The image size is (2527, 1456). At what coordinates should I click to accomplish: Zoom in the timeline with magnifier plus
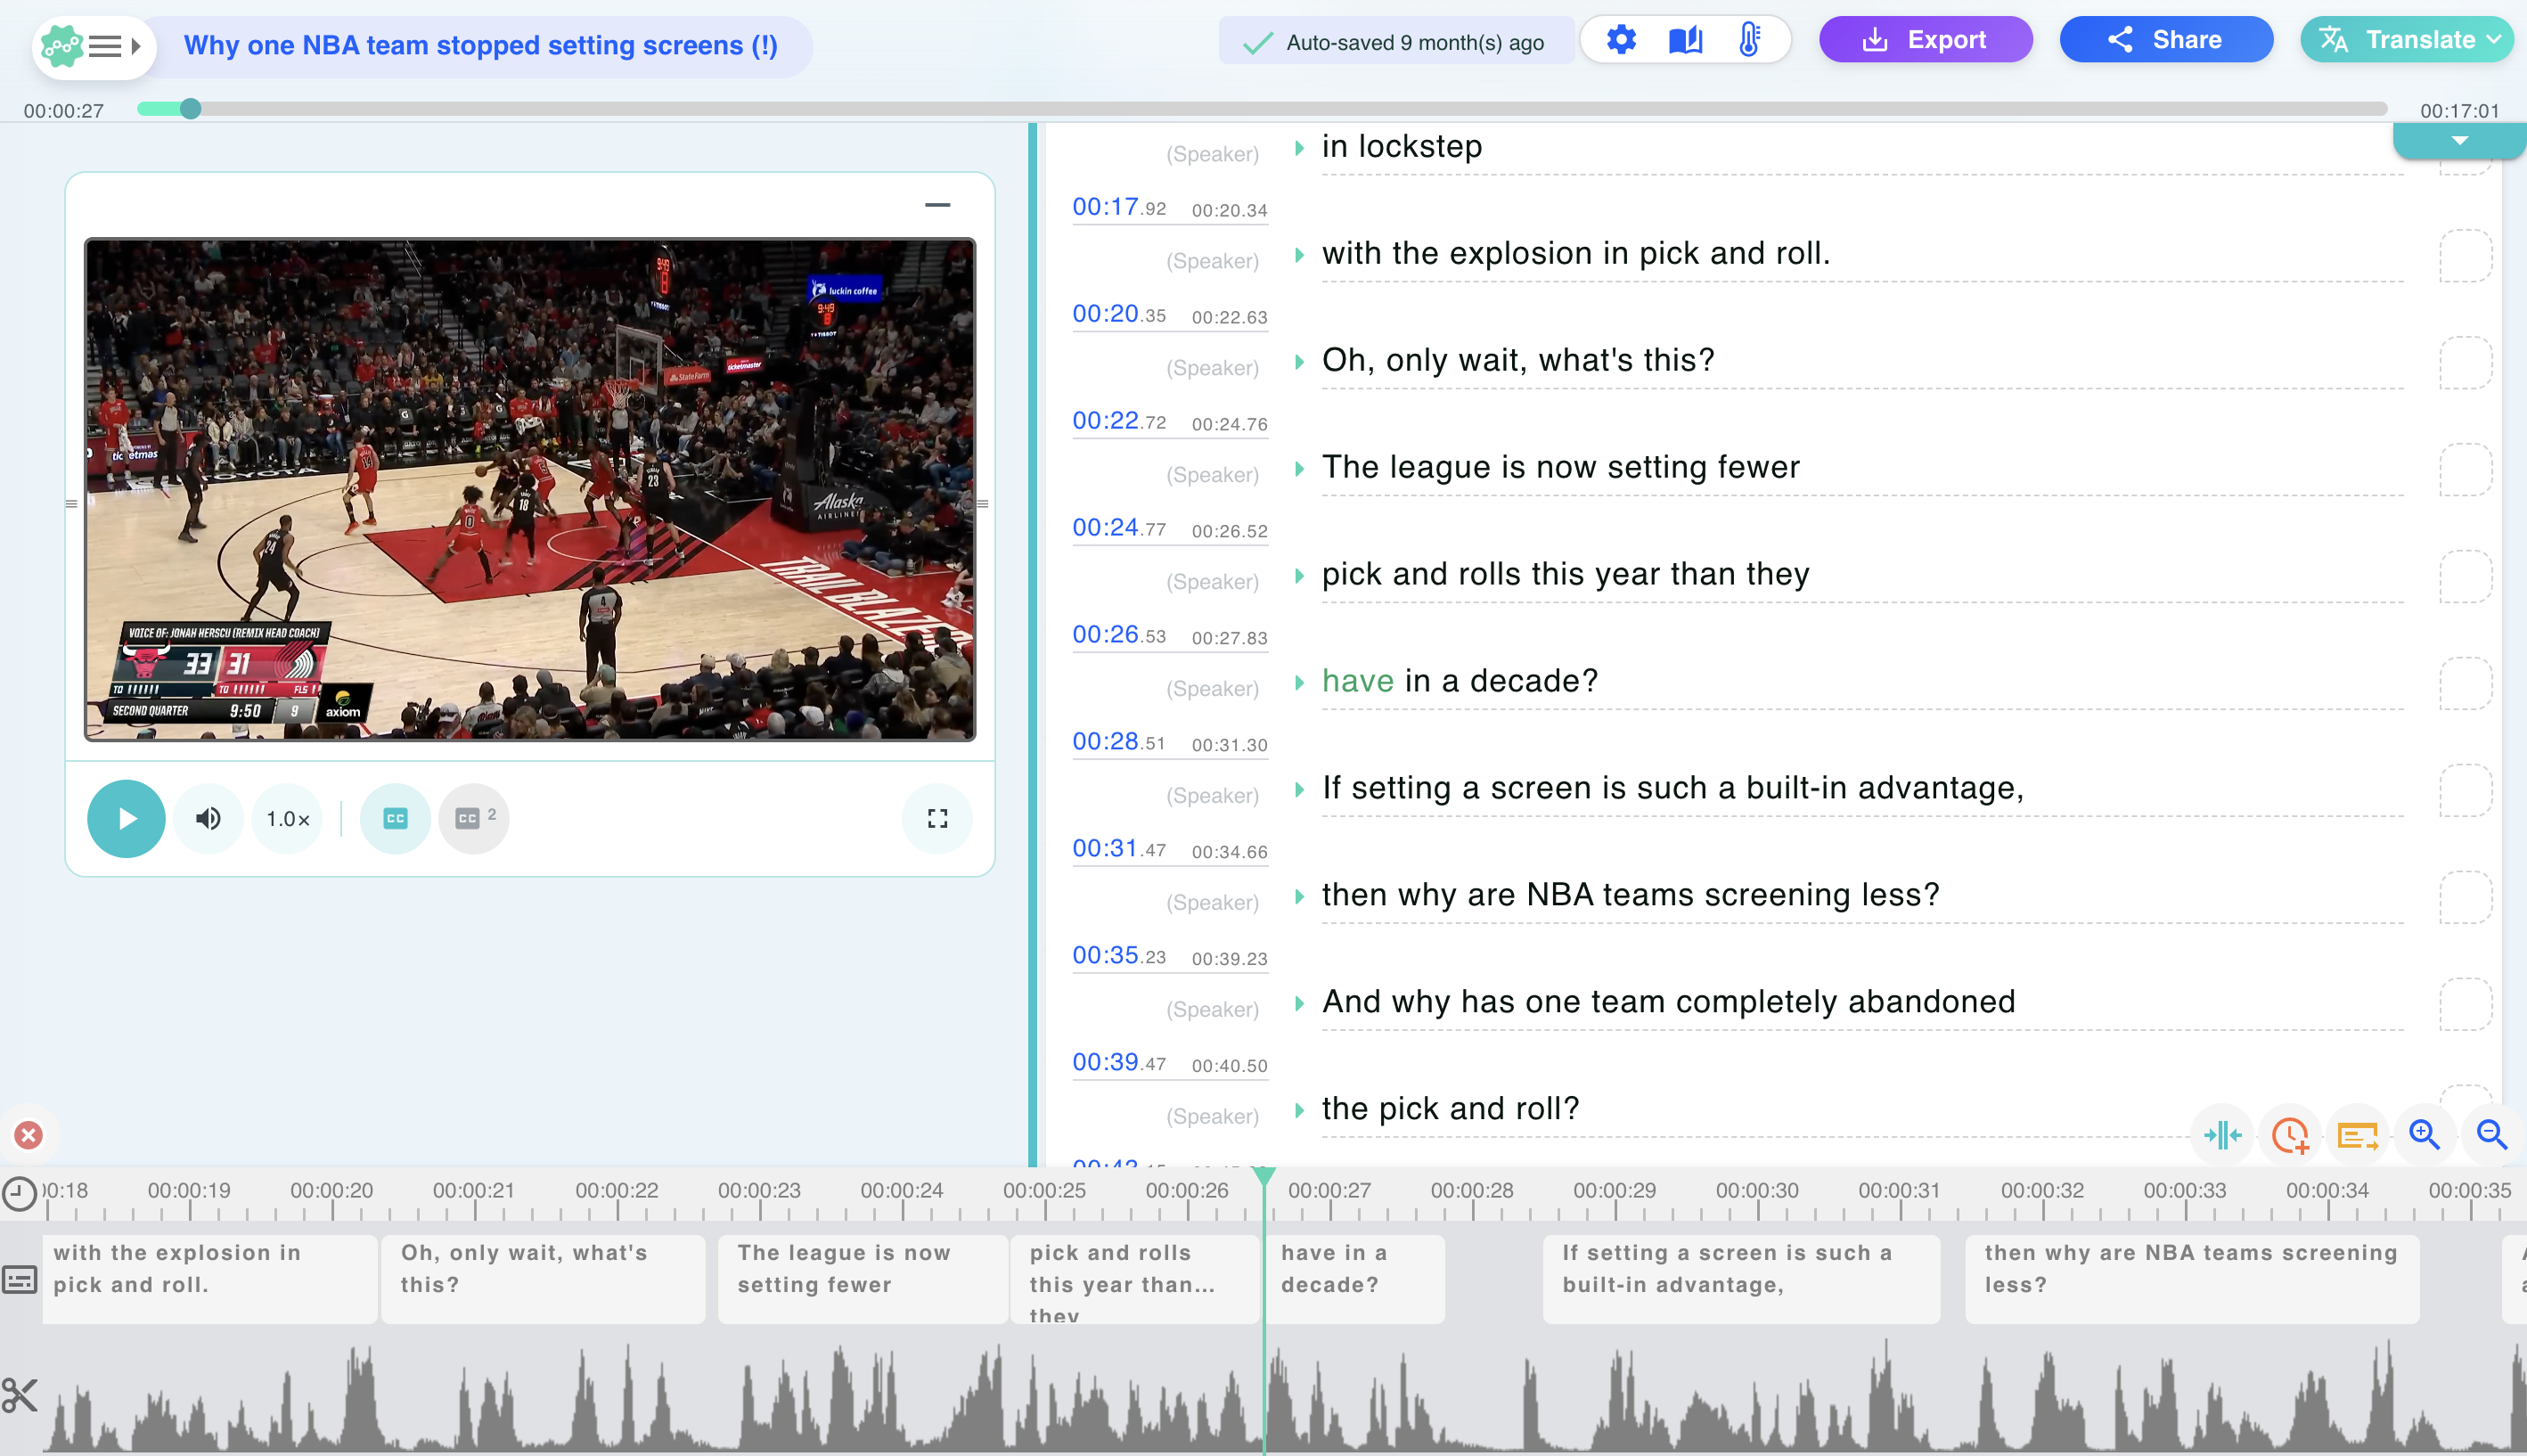point(2424,1135)
